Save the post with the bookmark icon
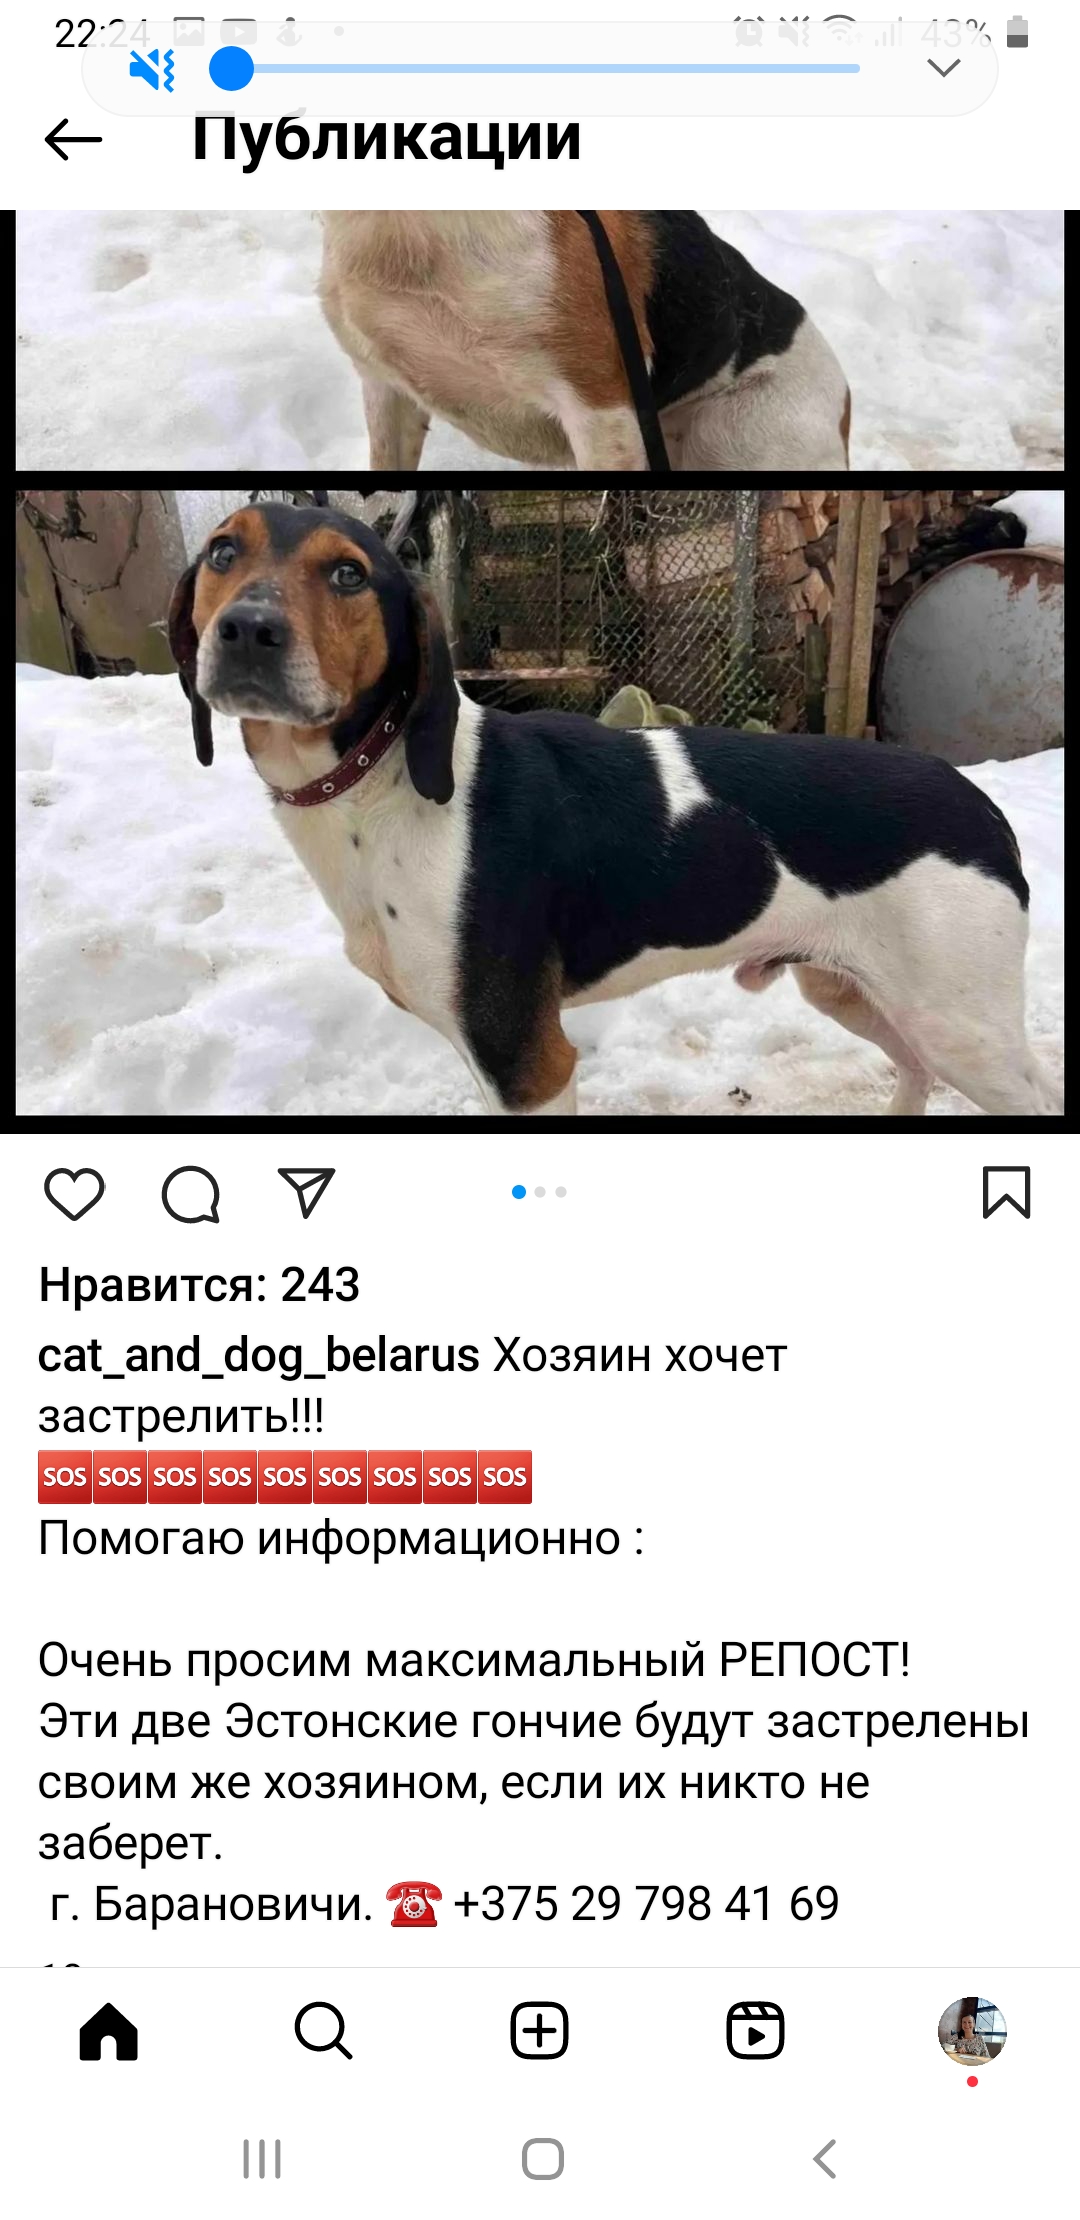Viewport: 1080px width, 2220px height. point(1006,1192)
